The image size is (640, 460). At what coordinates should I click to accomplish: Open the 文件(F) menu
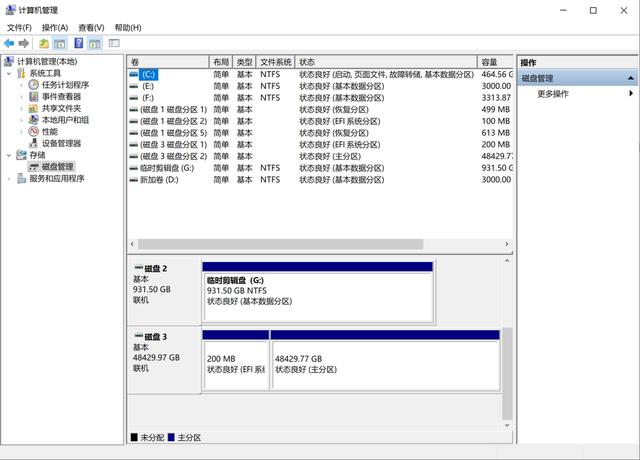pyautogui.click(x=19, y=27)
